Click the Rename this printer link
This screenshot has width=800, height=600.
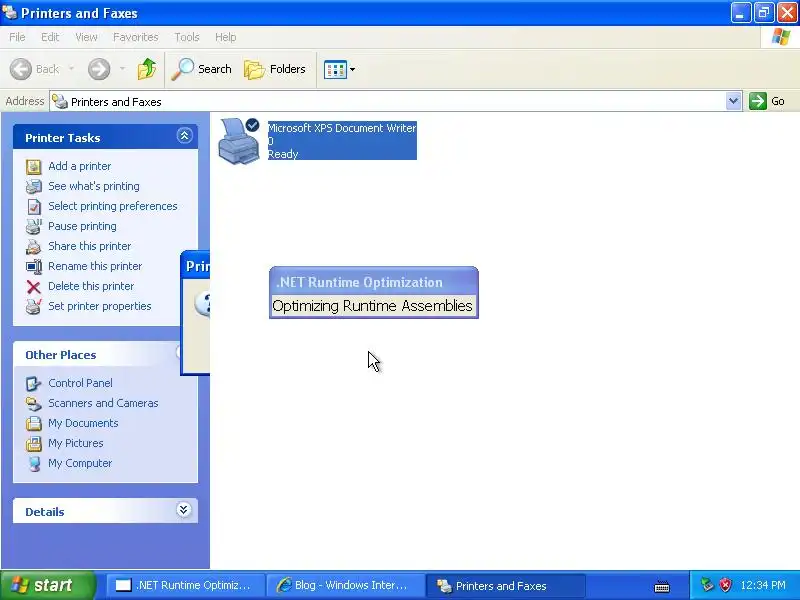(95, 266)
